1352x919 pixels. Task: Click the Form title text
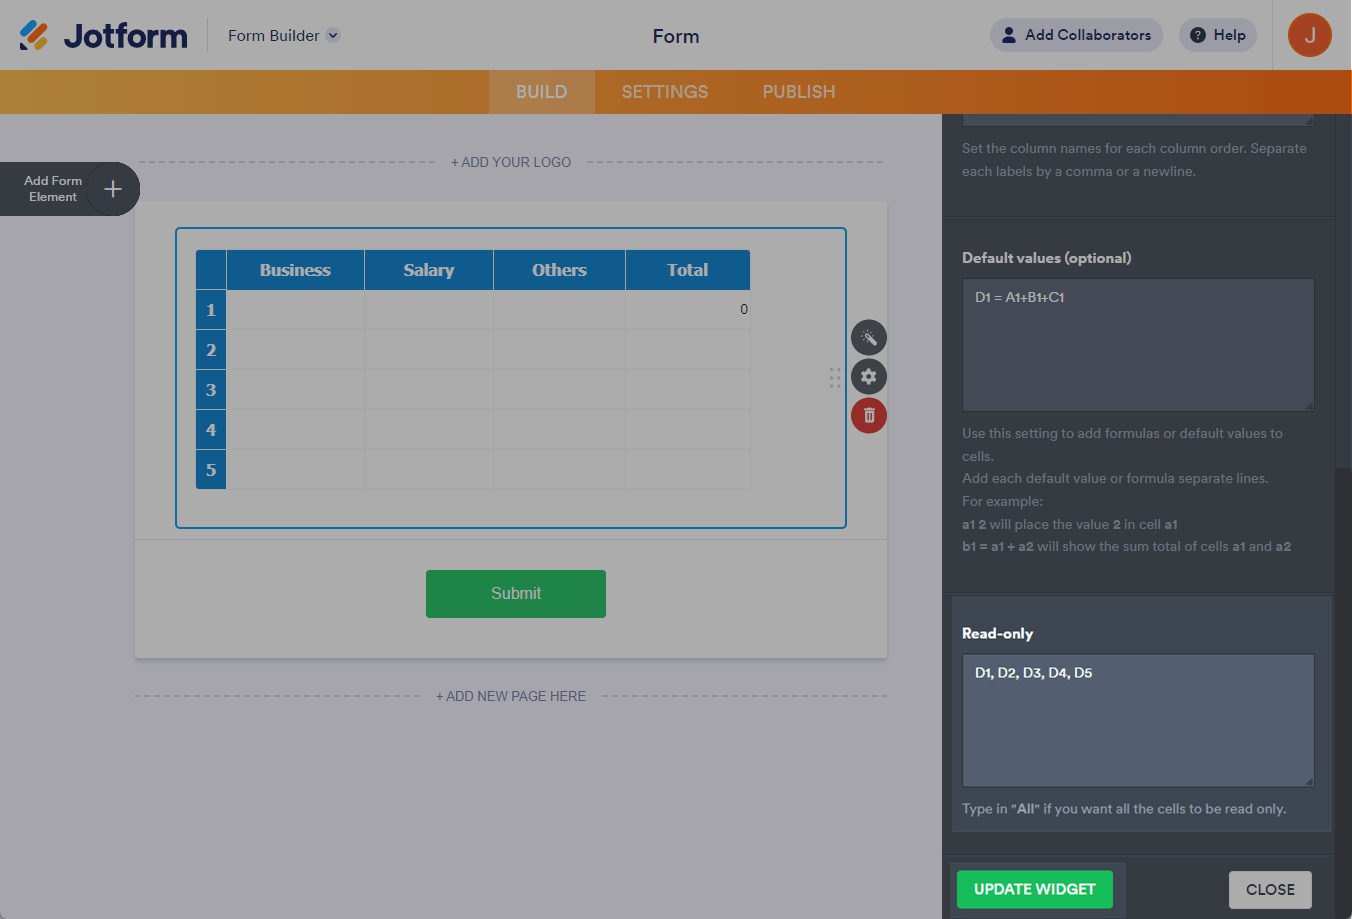click(676, 36)
